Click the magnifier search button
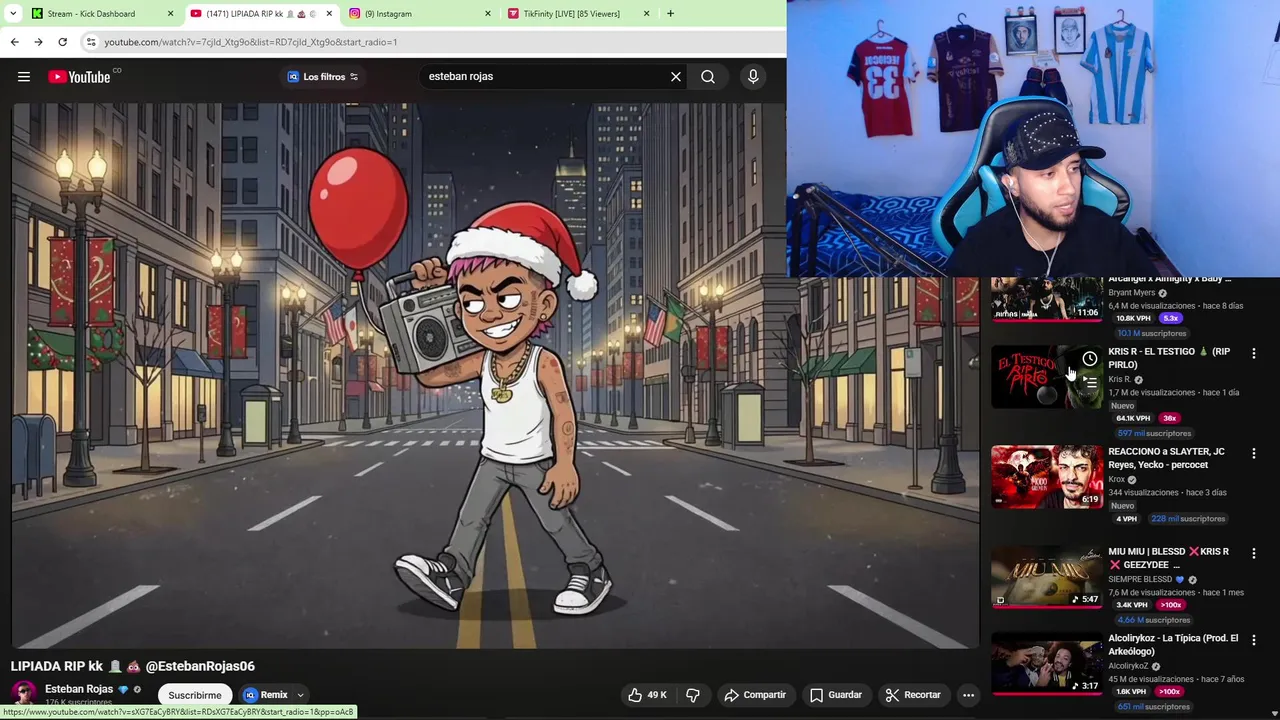The image size is (1280, 720). [x=708, y=77]
